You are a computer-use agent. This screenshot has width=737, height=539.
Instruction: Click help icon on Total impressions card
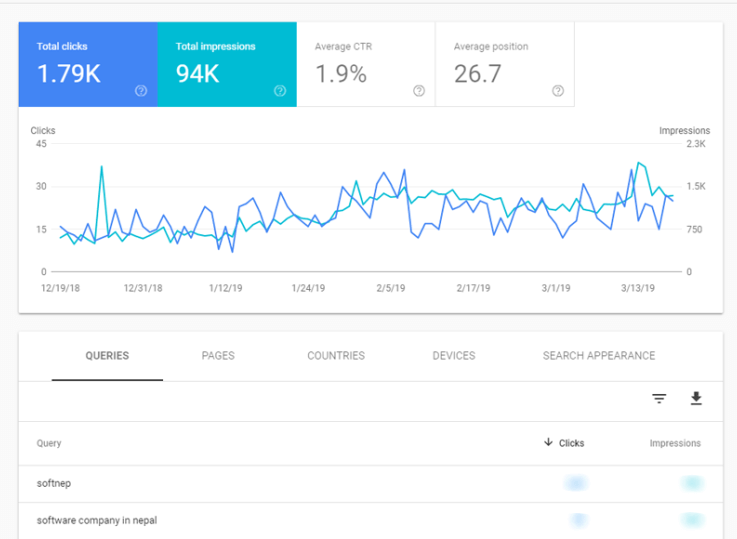[x=280, y=91]
